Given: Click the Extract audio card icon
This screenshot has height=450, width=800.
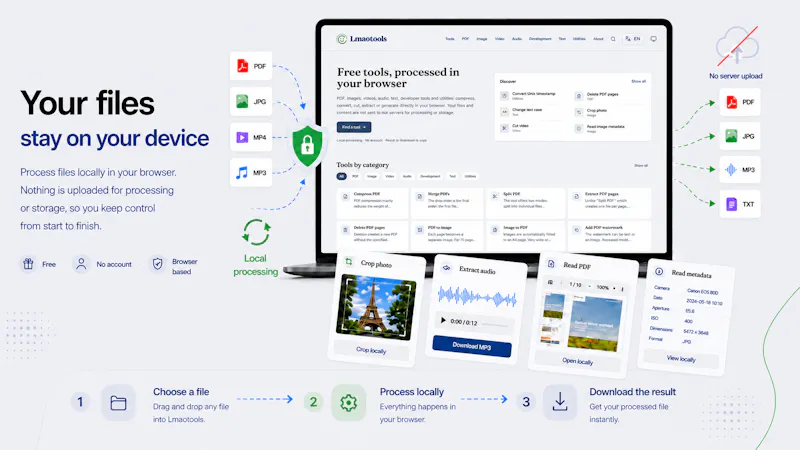Looking at the screenshot, I should [x=446, y=267].
